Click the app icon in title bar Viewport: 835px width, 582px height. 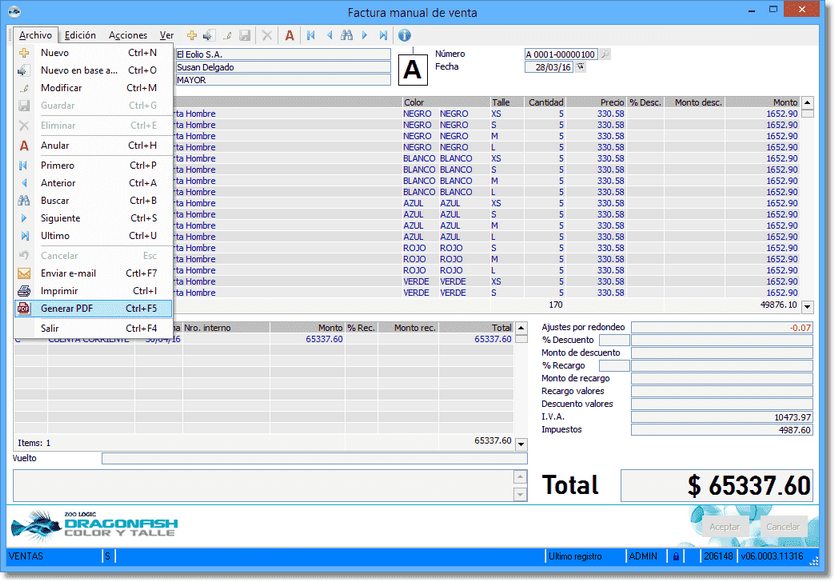coord(14,11)
